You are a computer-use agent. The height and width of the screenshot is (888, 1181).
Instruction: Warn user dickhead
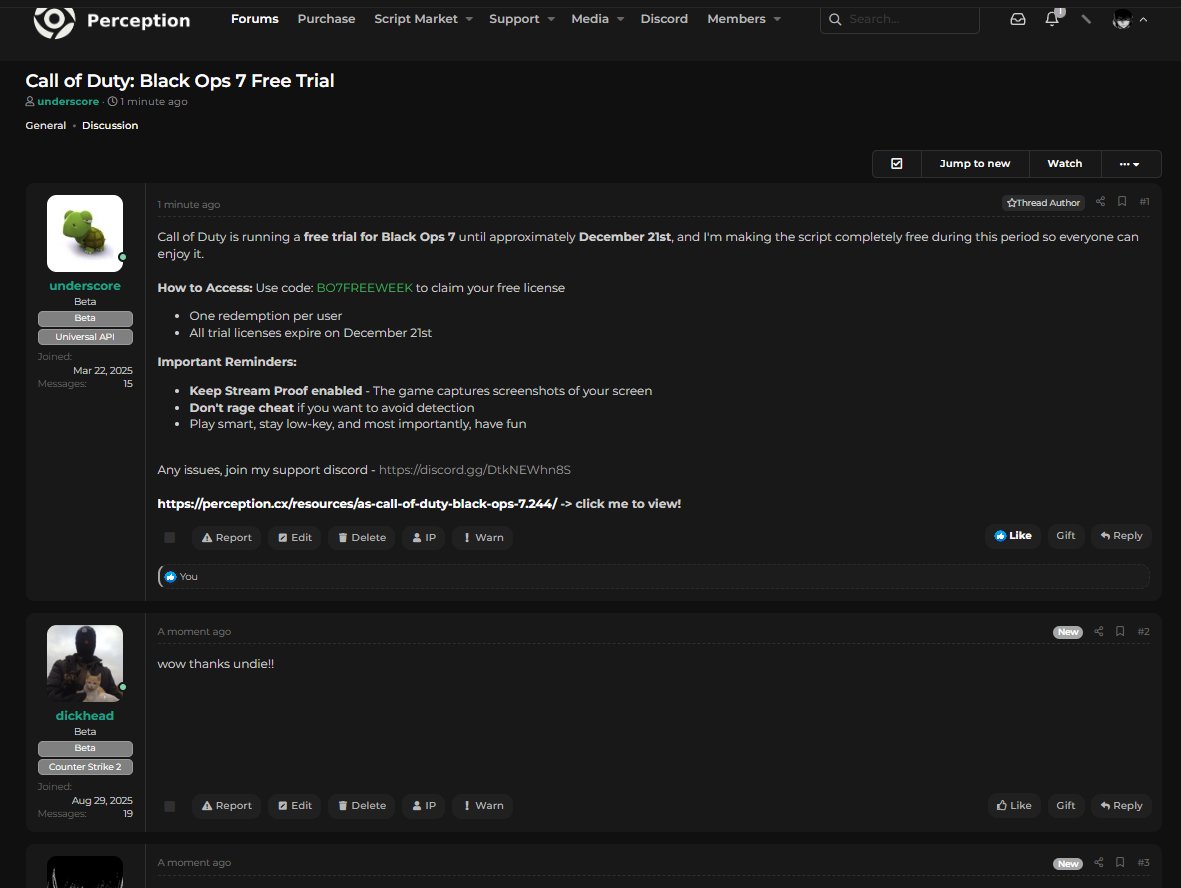click(x=483, y=805)
